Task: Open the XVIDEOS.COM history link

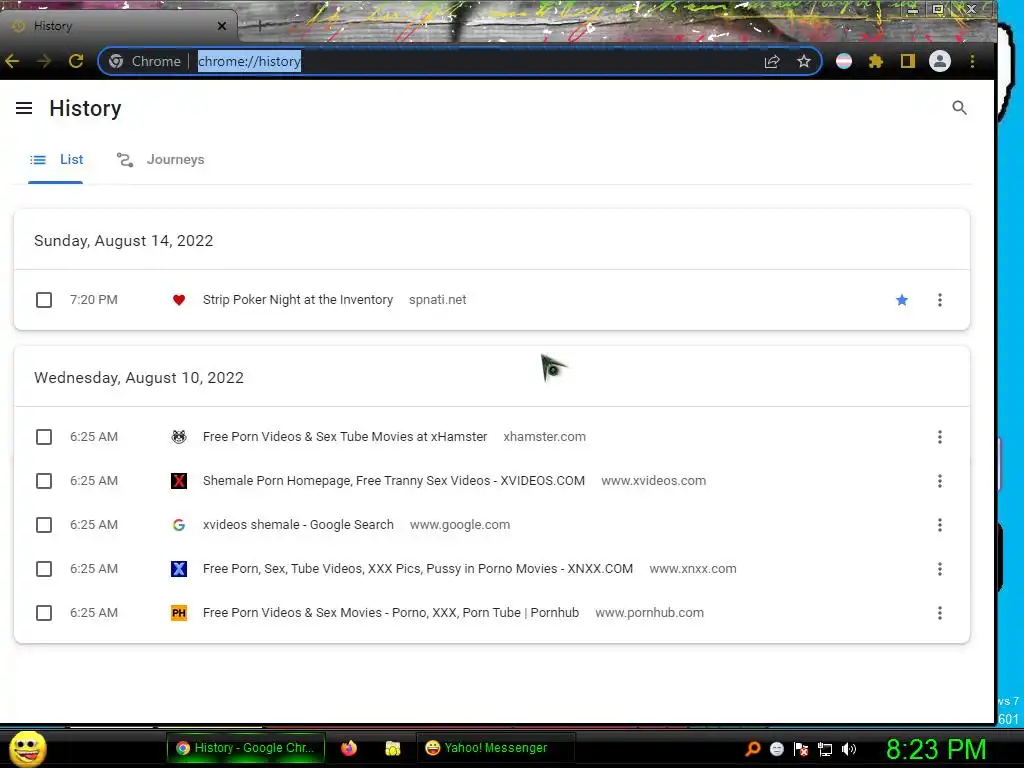Action: pyautogui.click(x=394, y=481)
